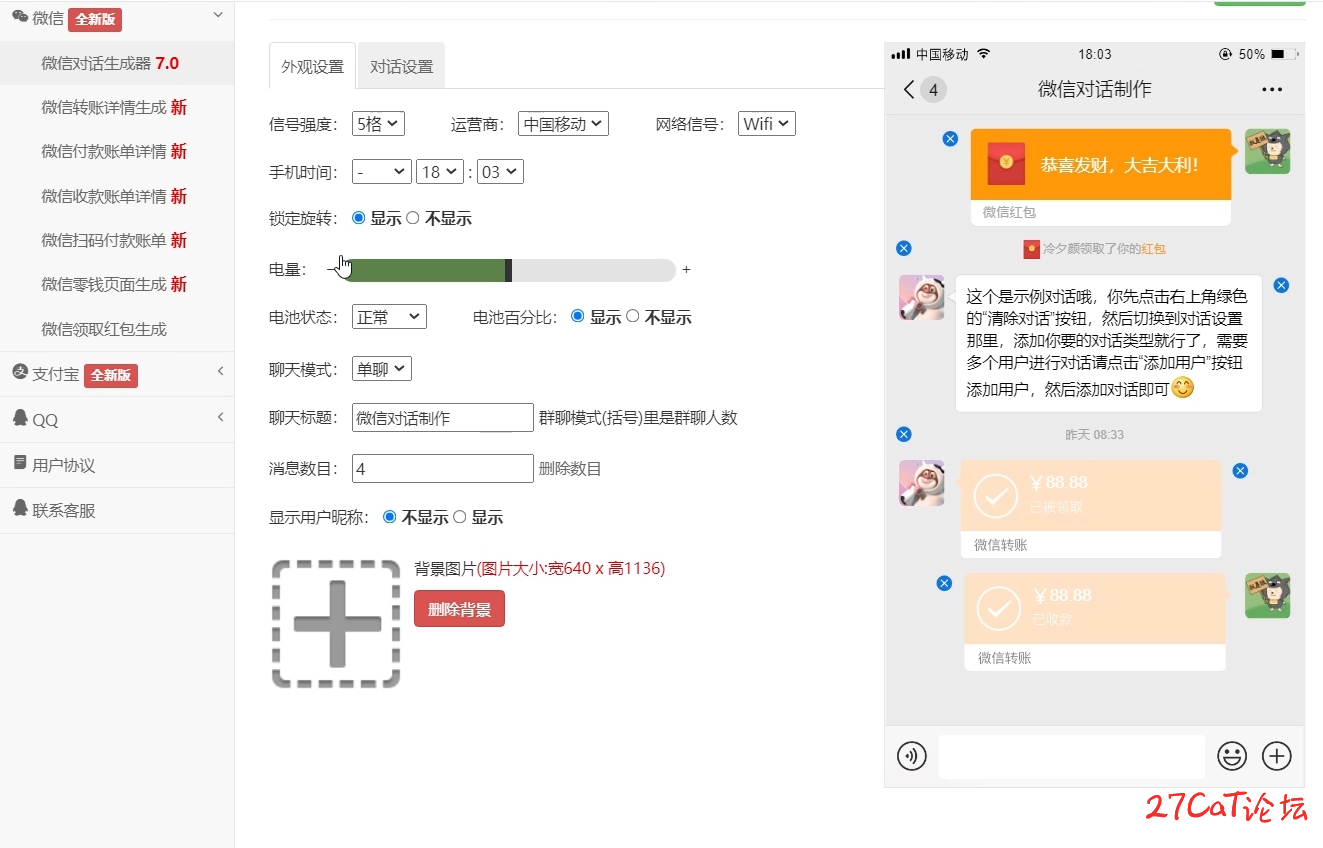Switch to the 对话设置 tab
The width and height of the screenshot is (1323, 848).
coord(401,67)
